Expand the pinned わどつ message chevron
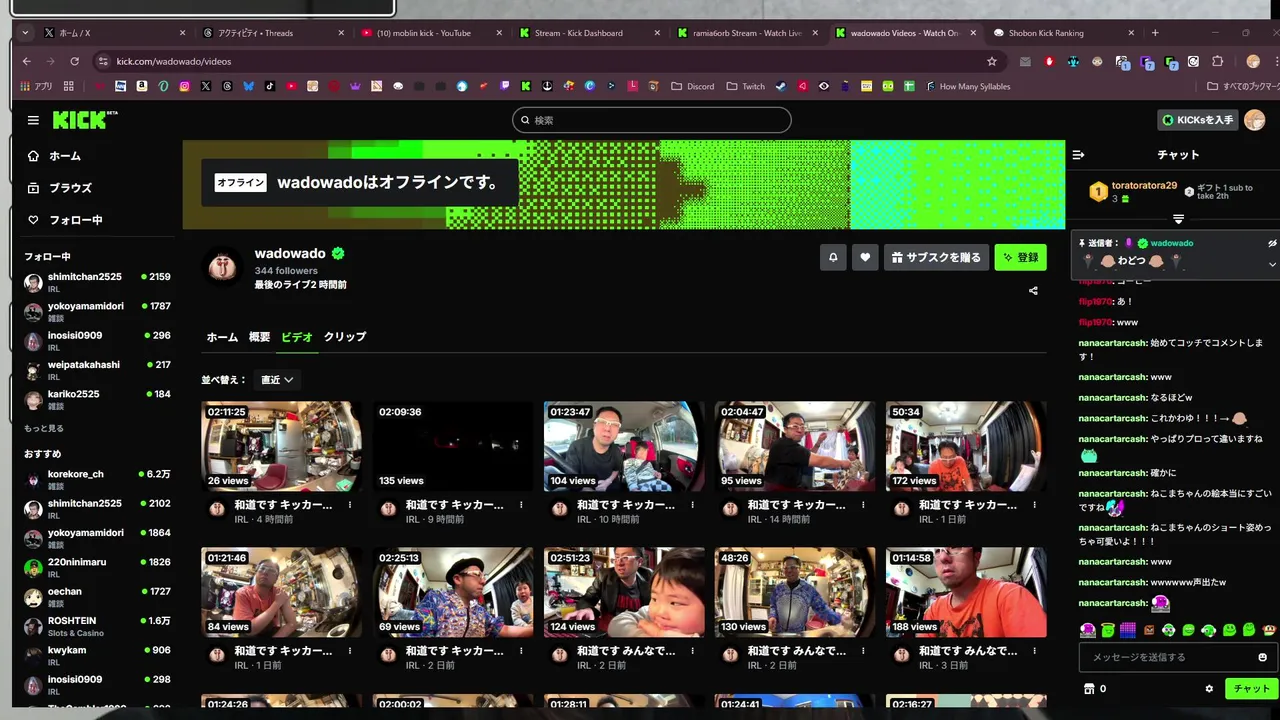1280x720 pixels. pos(1272,264)
